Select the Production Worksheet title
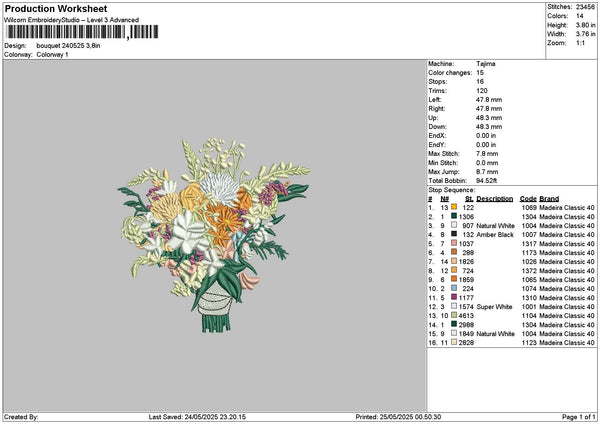This screenshot has width=600, height=424. (58, 8)
